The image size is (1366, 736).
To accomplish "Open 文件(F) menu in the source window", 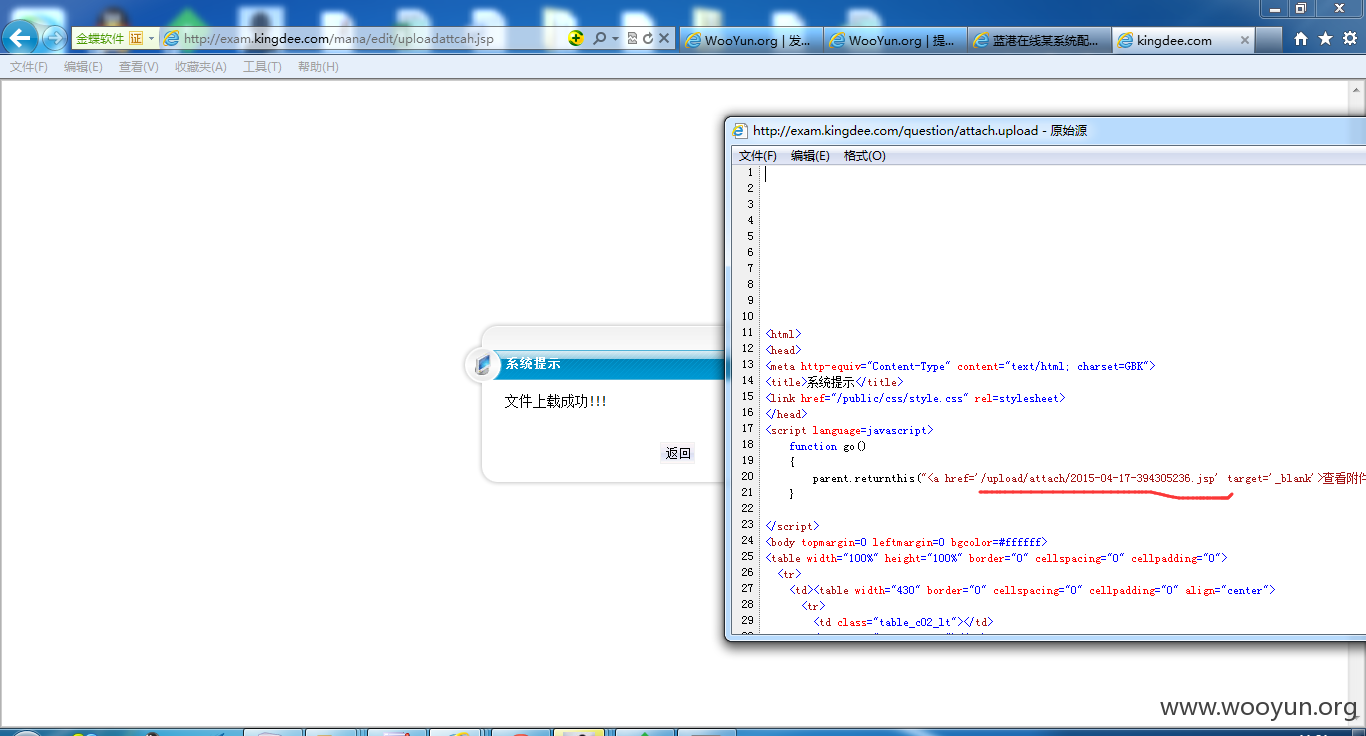I will click(x=757, y=156).
